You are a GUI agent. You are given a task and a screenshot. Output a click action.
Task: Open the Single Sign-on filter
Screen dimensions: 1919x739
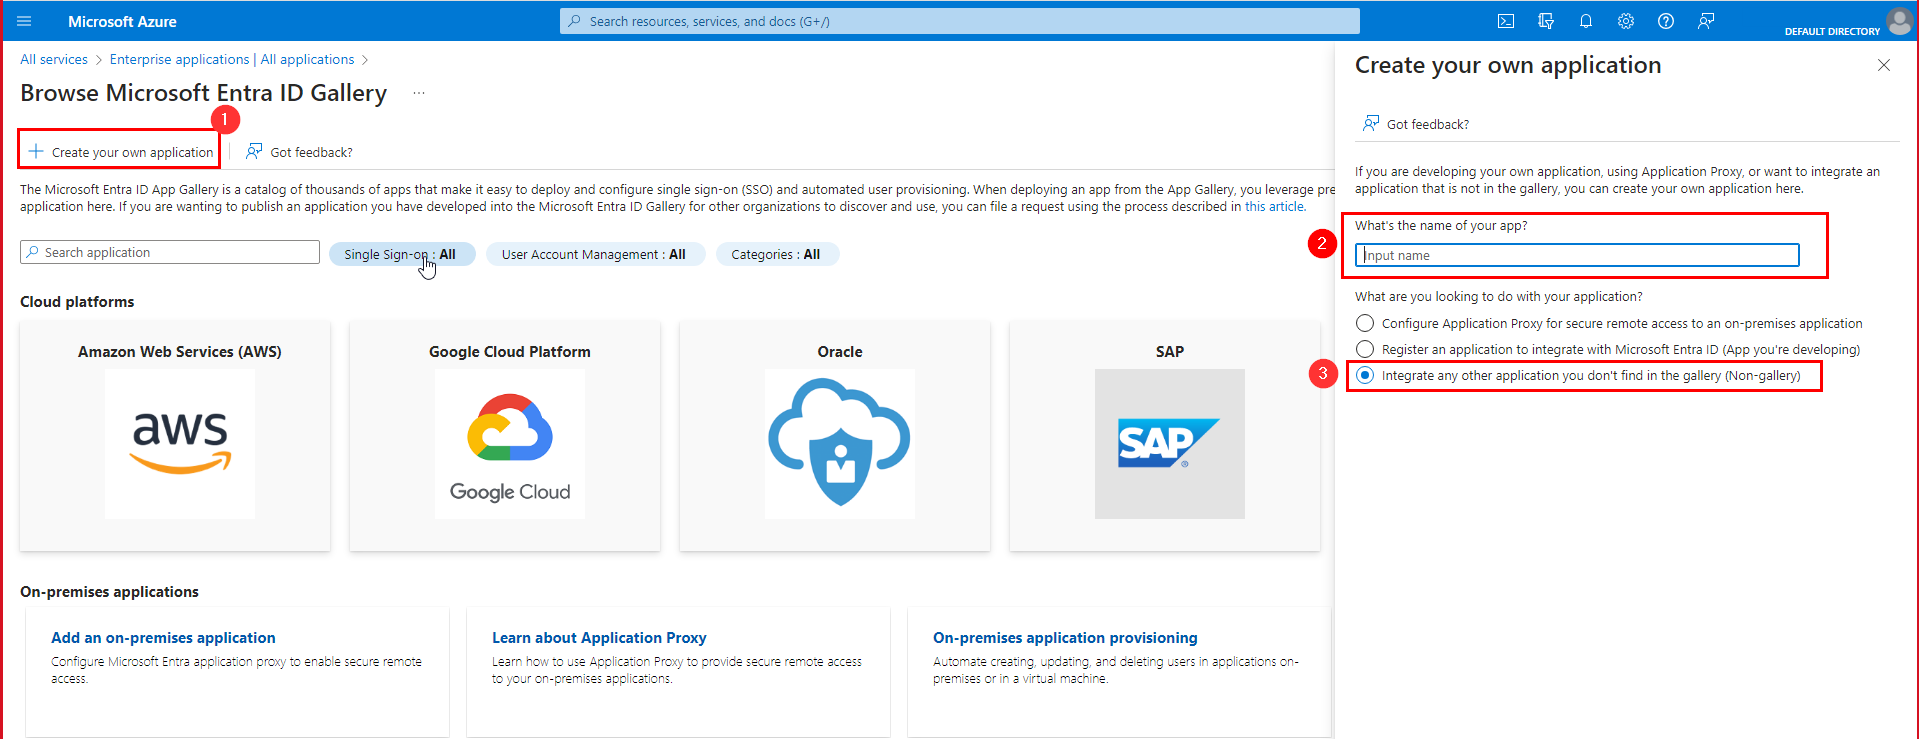tap(402, 254)
